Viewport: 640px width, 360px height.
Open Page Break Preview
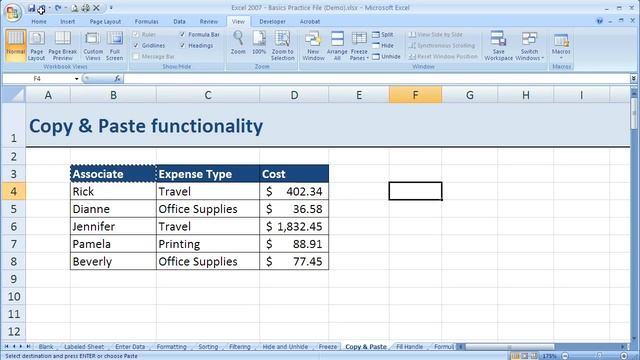pos(62,45)
